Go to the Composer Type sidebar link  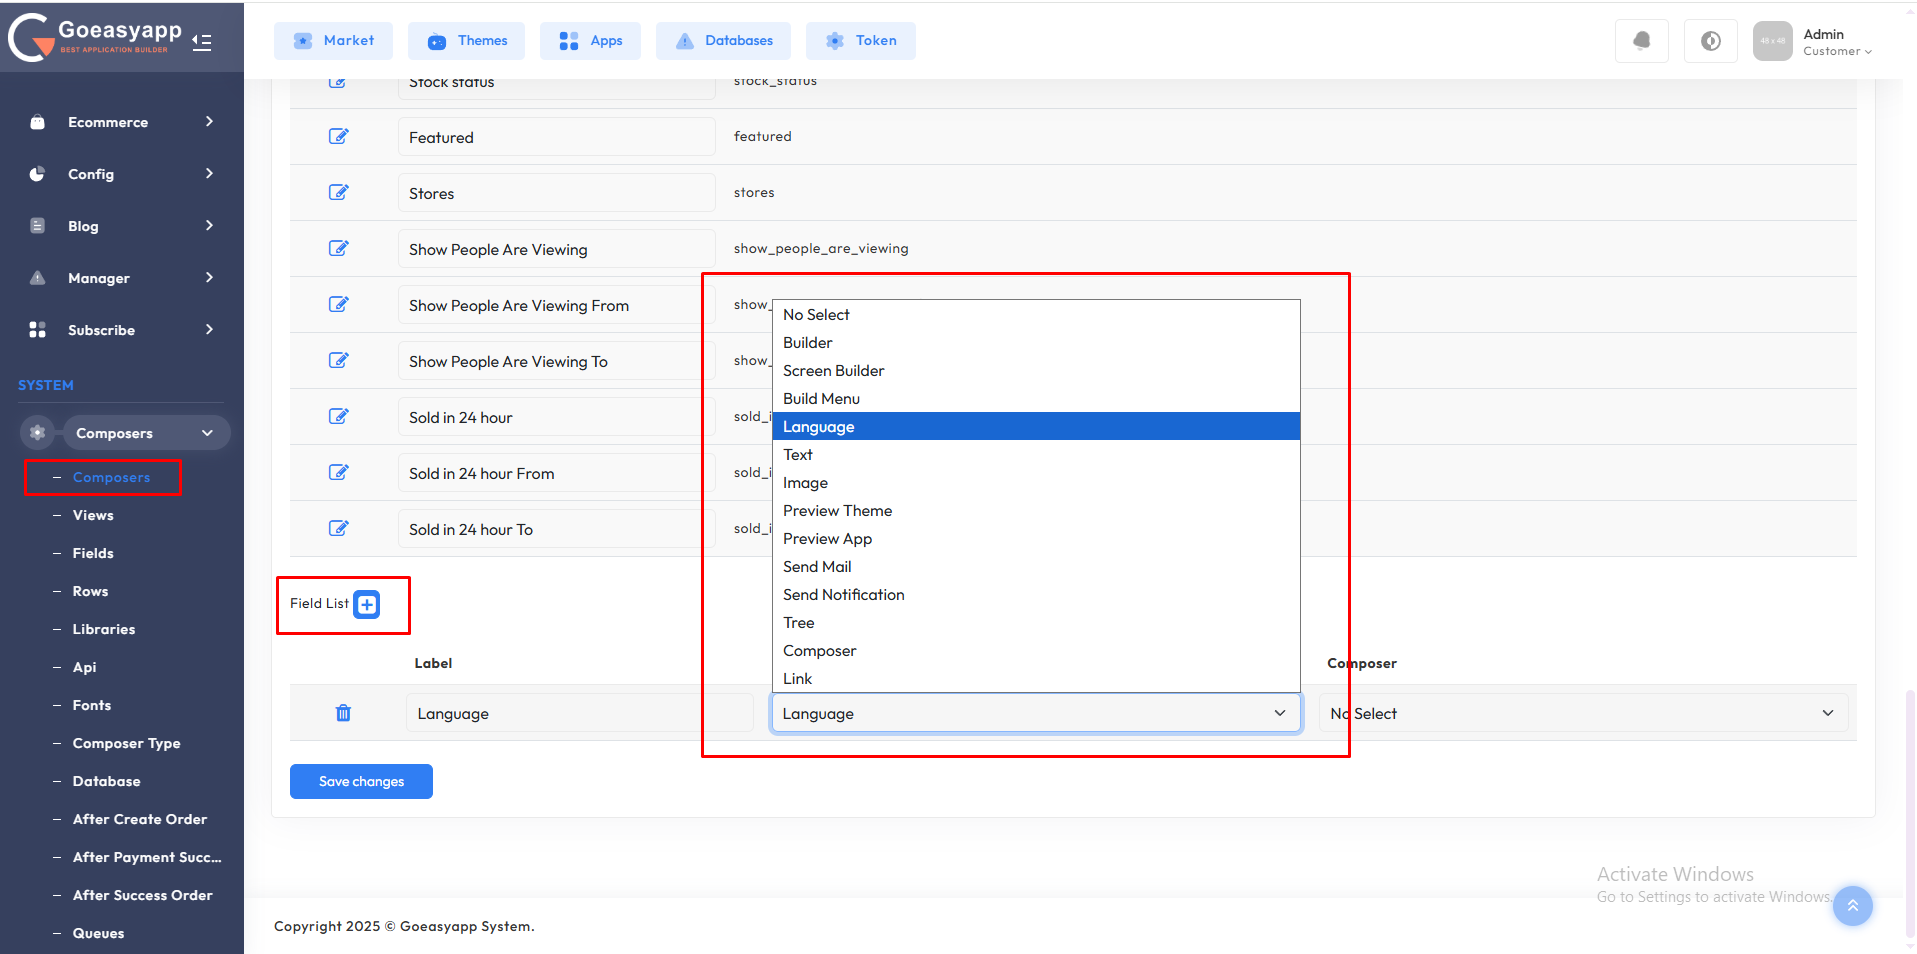click(126, 743)
